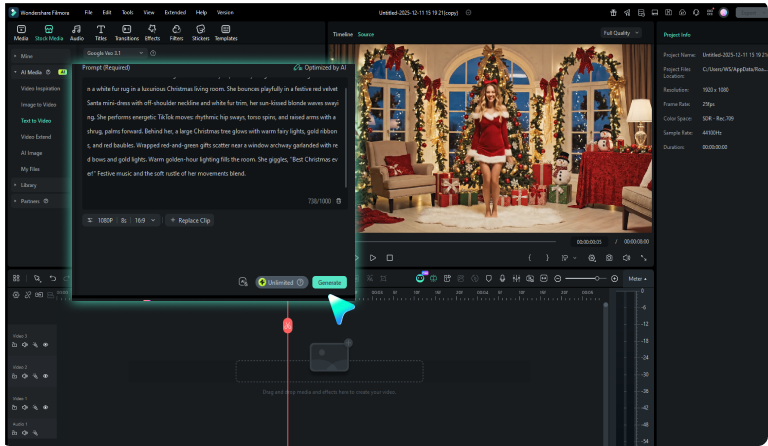Toggle visibility eye of Video 2 track
768x446 pixels.
(46, 376)
